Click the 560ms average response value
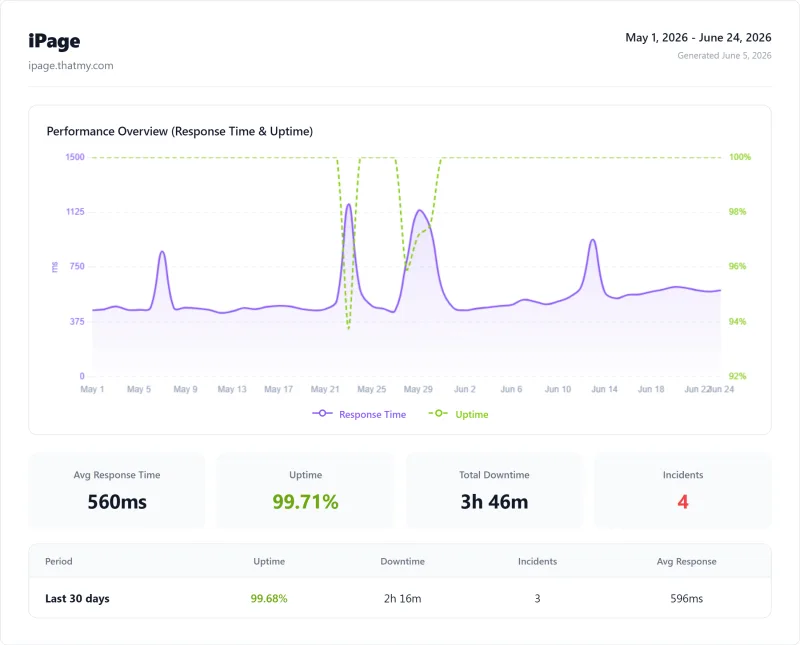 117,502
